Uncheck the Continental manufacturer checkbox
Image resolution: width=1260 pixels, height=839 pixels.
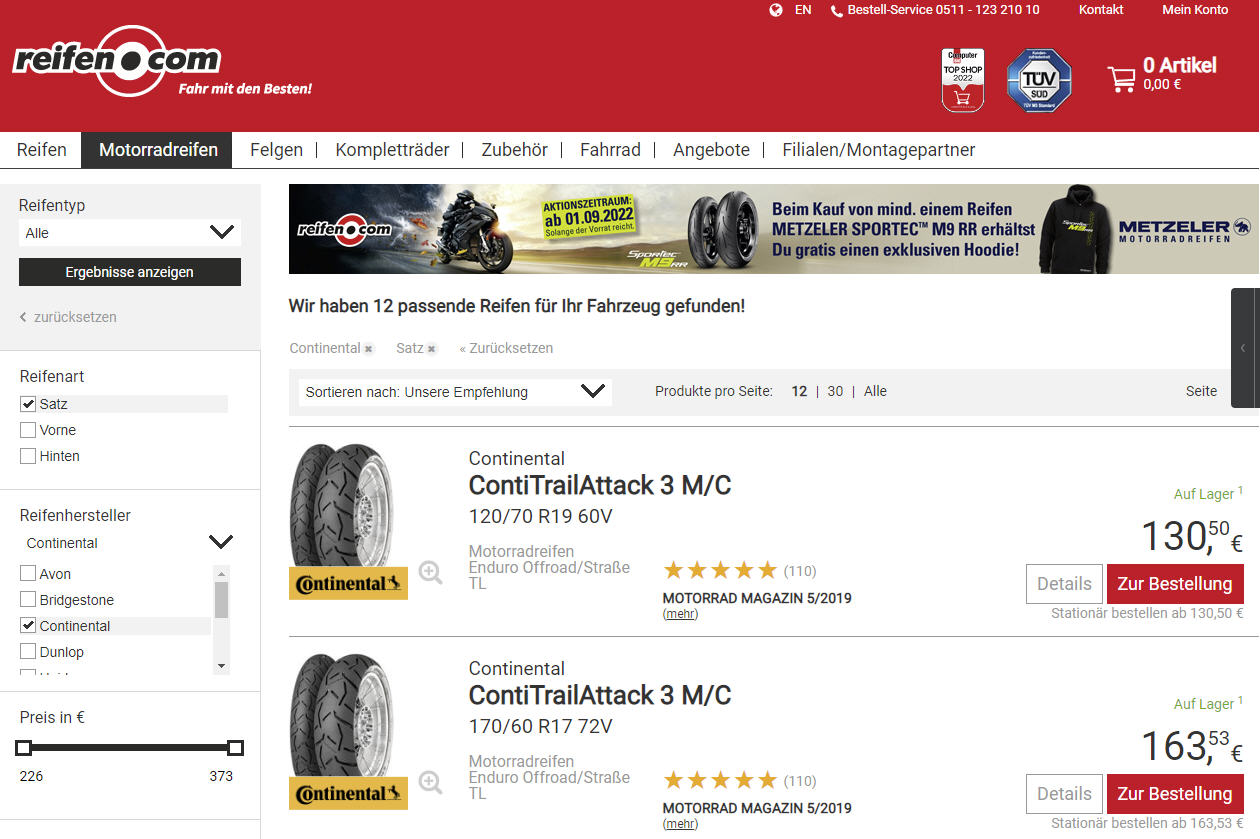coord(28,626)
